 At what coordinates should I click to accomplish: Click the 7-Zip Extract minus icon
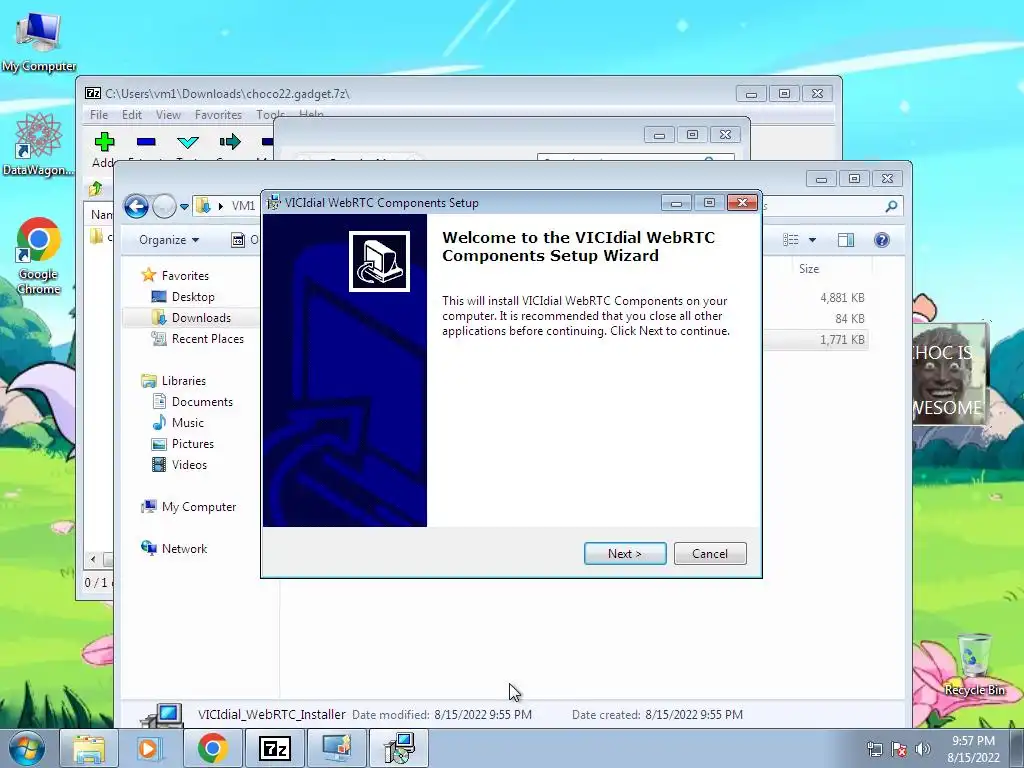(x=146, y=142)
